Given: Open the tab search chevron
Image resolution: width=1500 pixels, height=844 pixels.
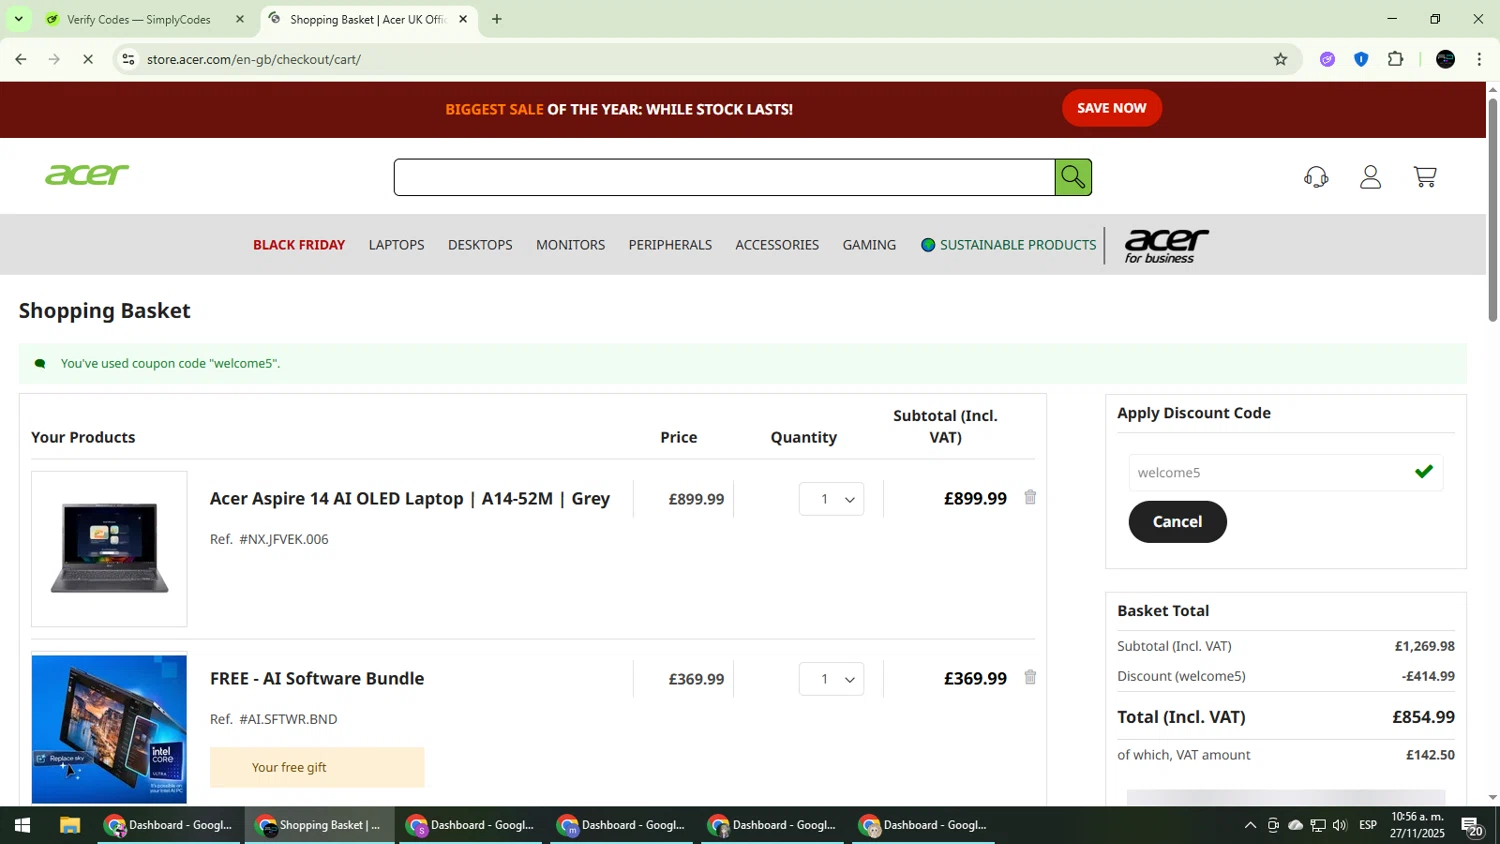Looking at the screenshot, I should click(18, 19).
